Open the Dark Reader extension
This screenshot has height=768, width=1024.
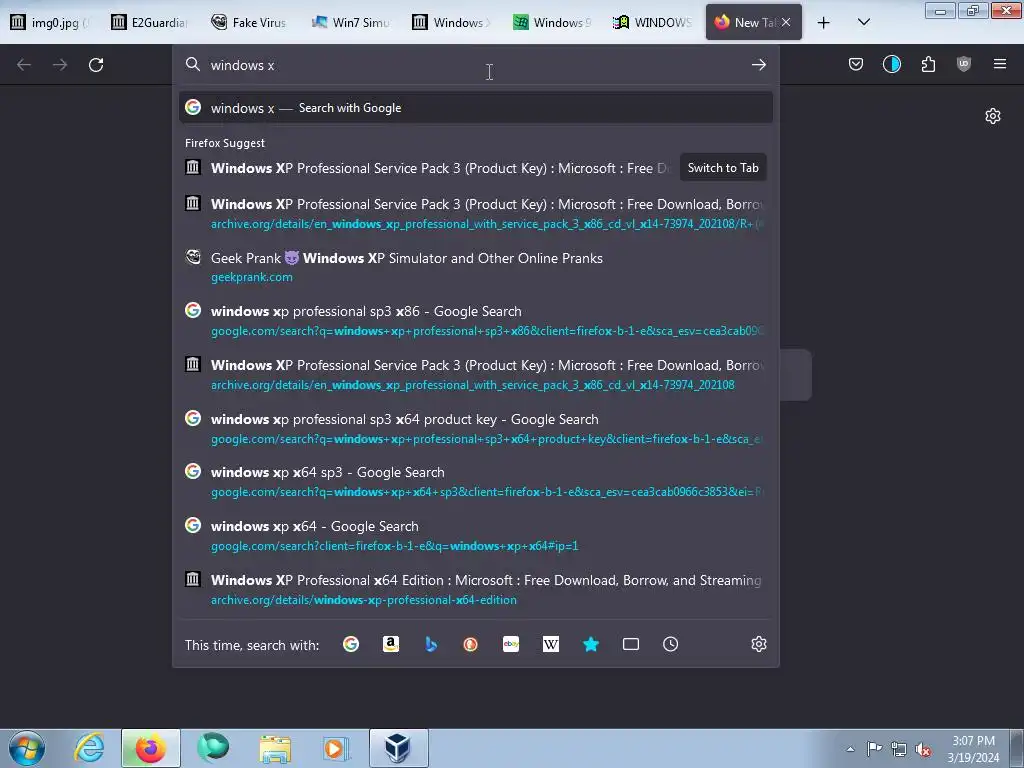[891, 64]
